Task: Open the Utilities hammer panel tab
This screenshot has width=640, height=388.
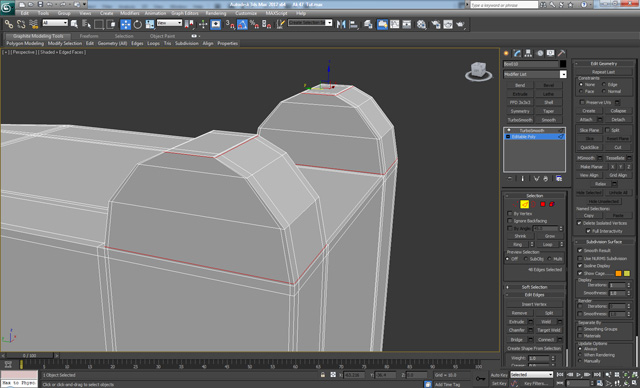Action: tap(562, 53)
